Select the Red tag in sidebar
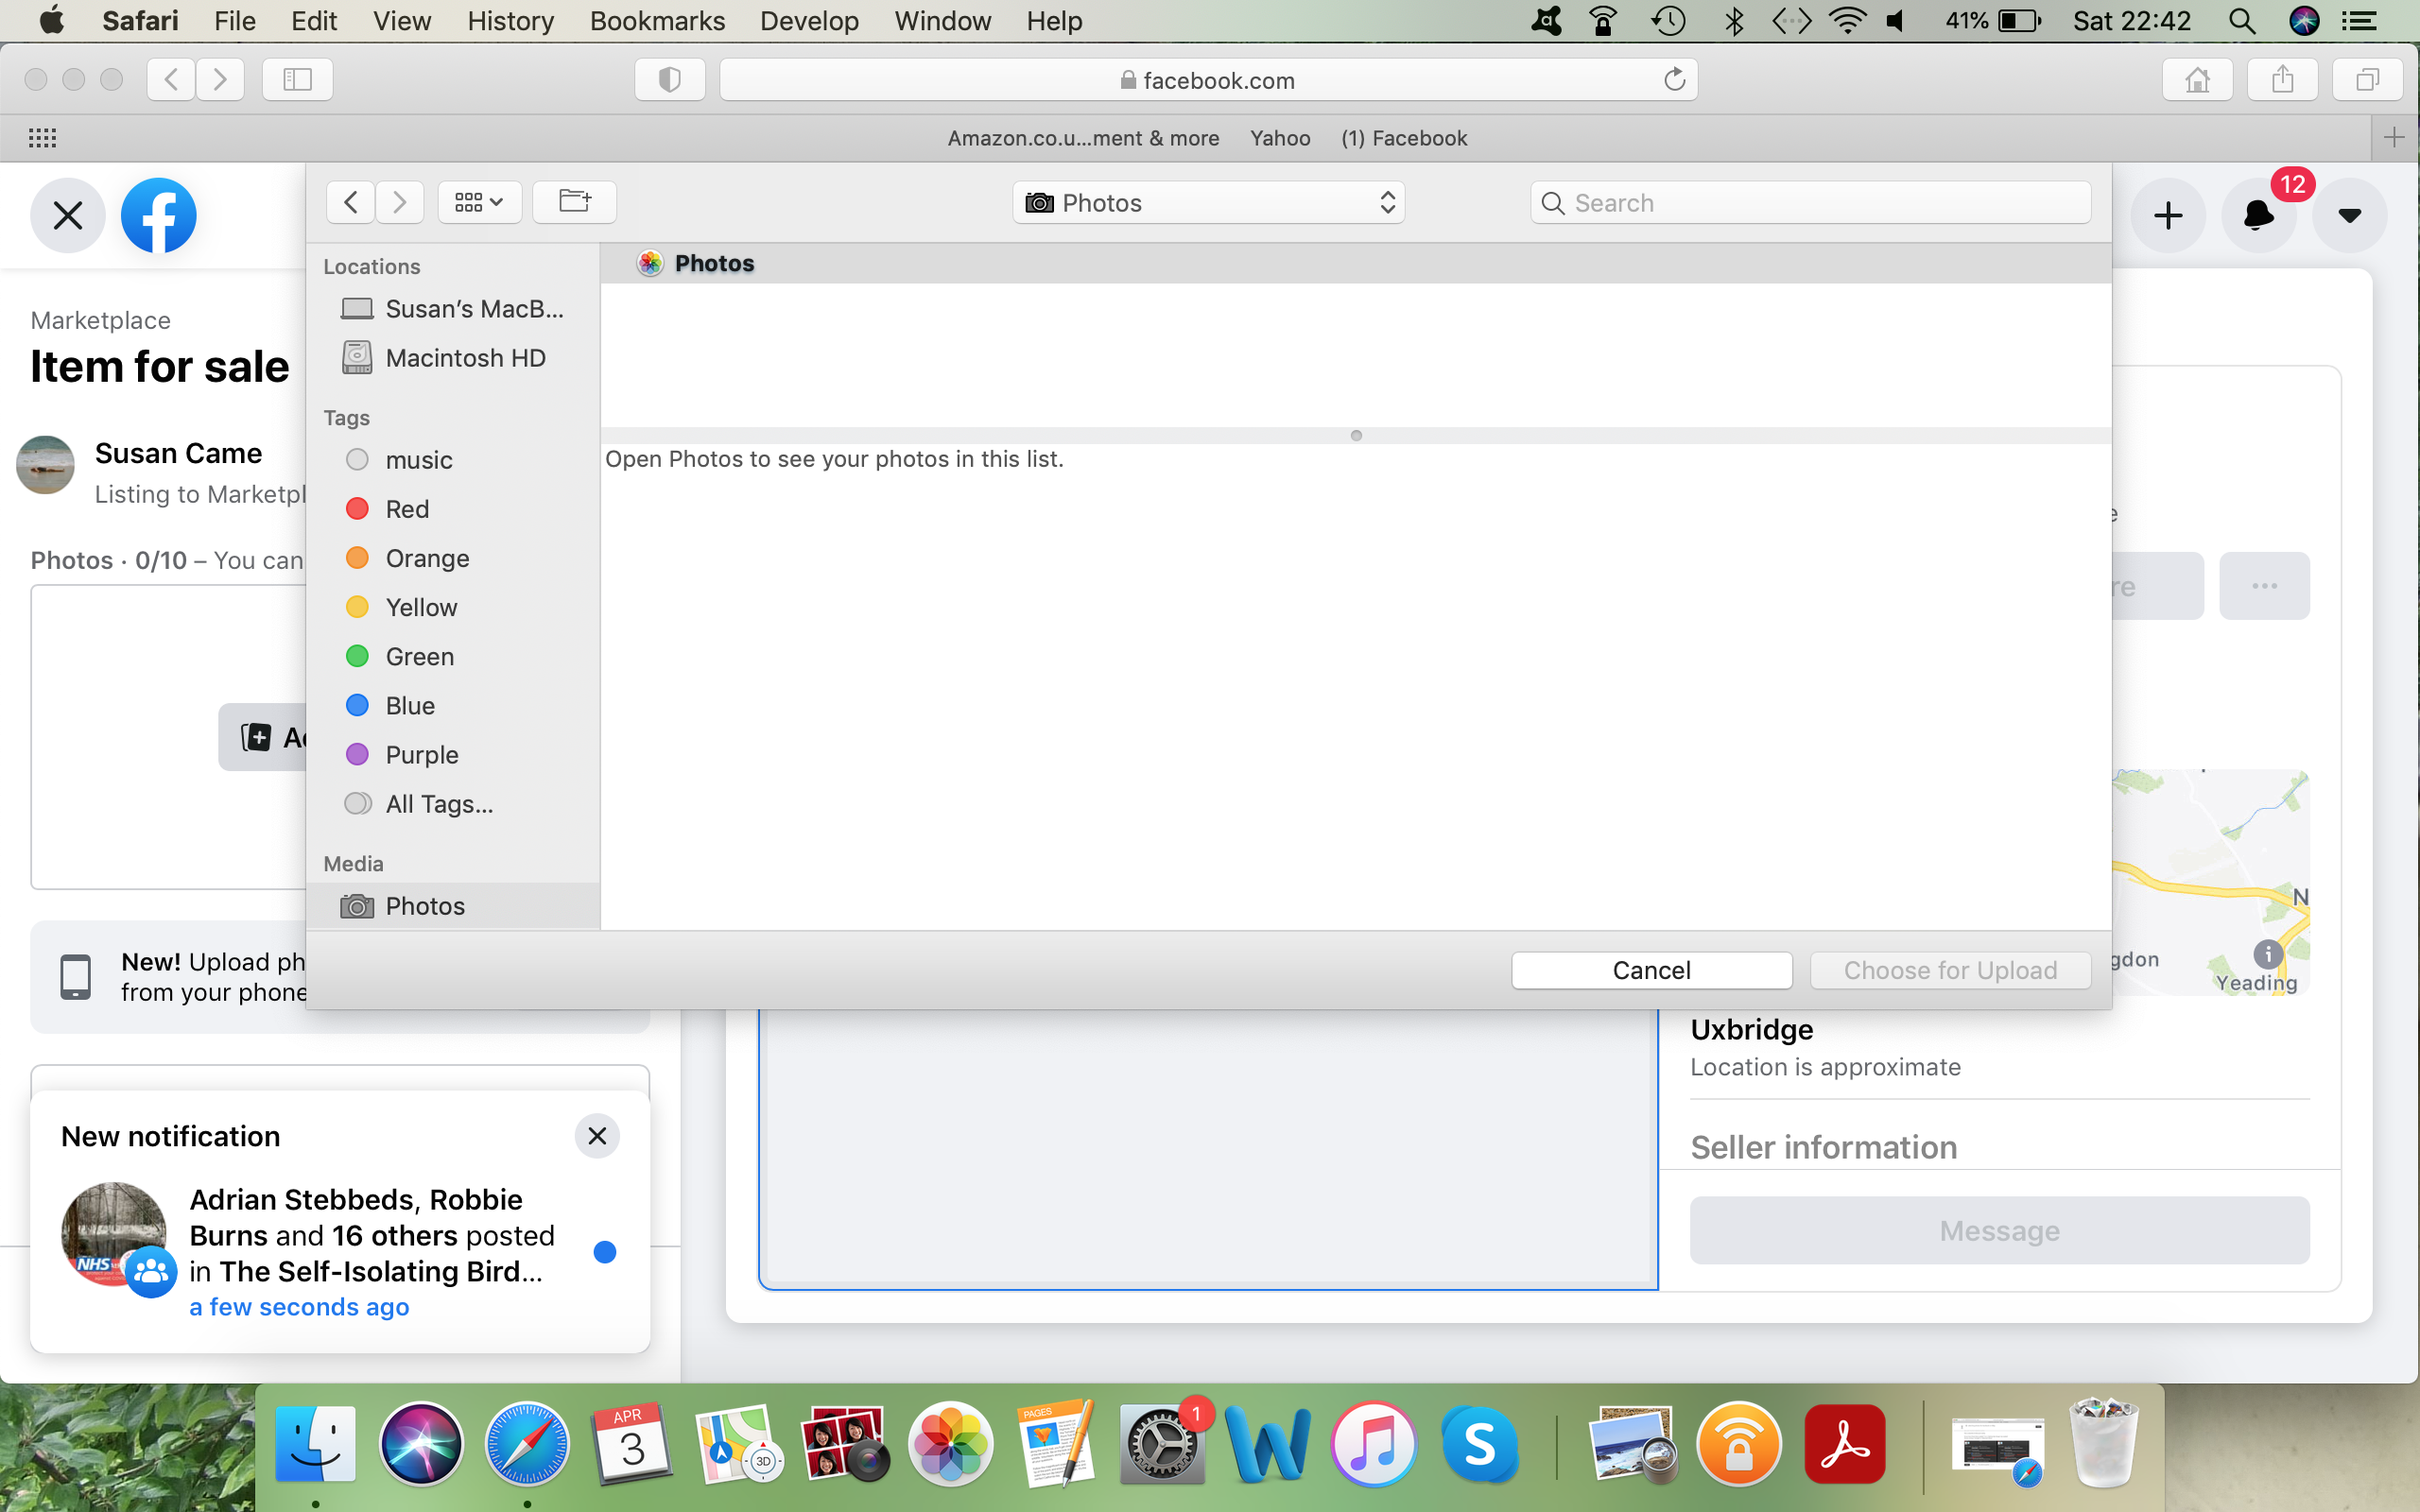The height and width of the screenshot is (1512, 2420). pyautogui.click(x=407, y=509)
